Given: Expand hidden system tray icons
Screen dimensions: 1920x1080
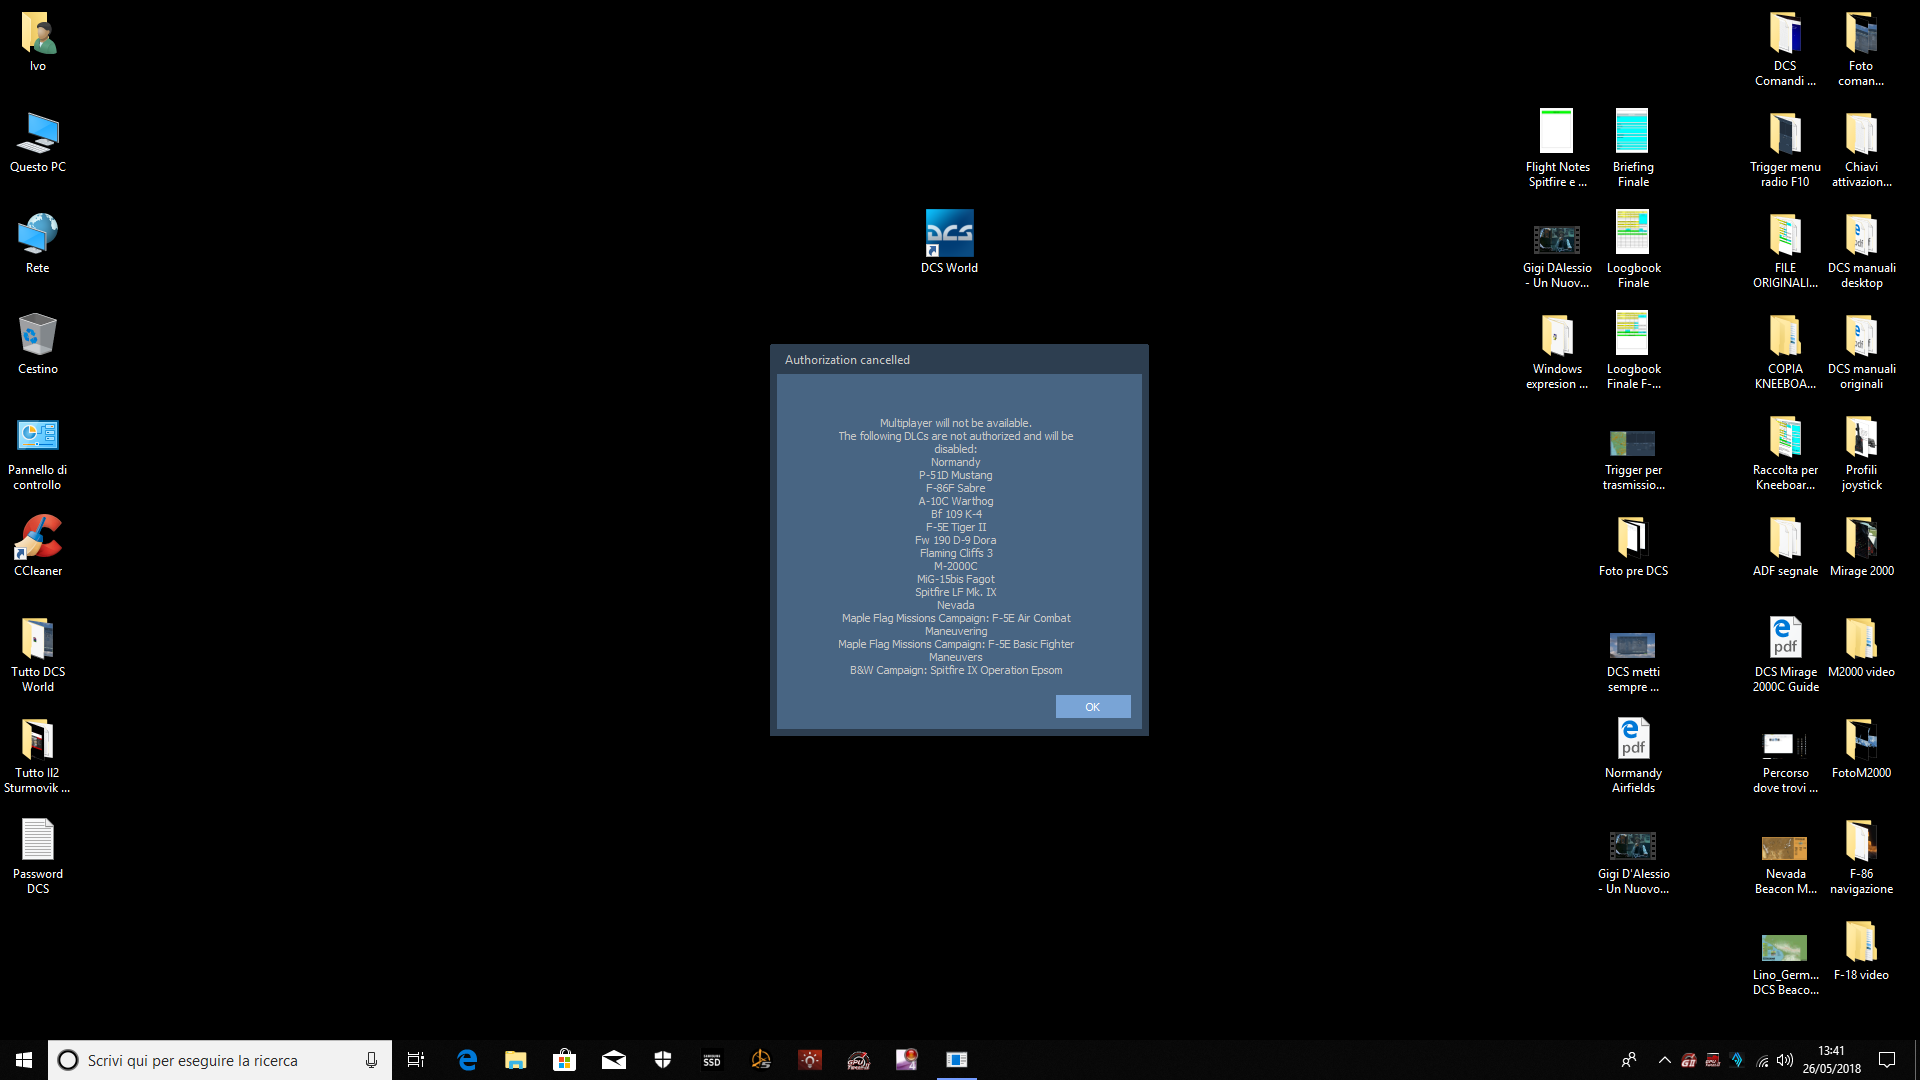Looking at the screenshot, I should 1665,1060.
